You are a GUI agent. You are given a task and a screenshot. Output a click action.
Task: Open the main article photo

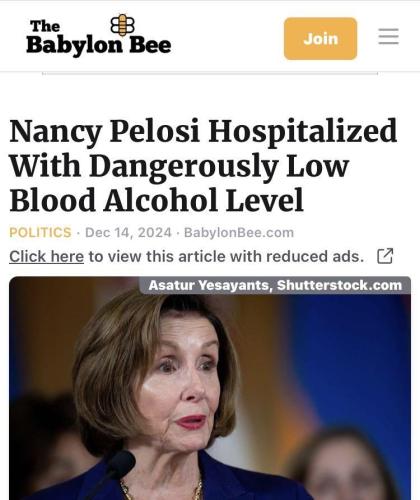[x=210, y=388]
